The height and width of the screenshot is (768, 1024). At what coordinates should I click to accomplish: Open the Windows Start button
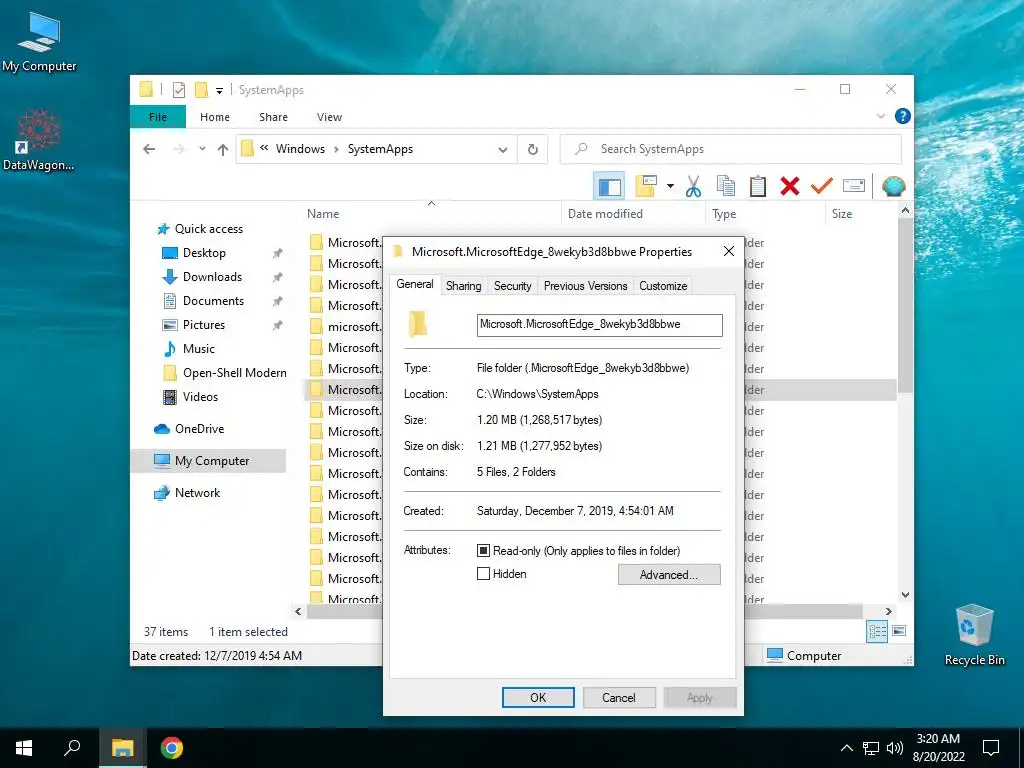24,748
